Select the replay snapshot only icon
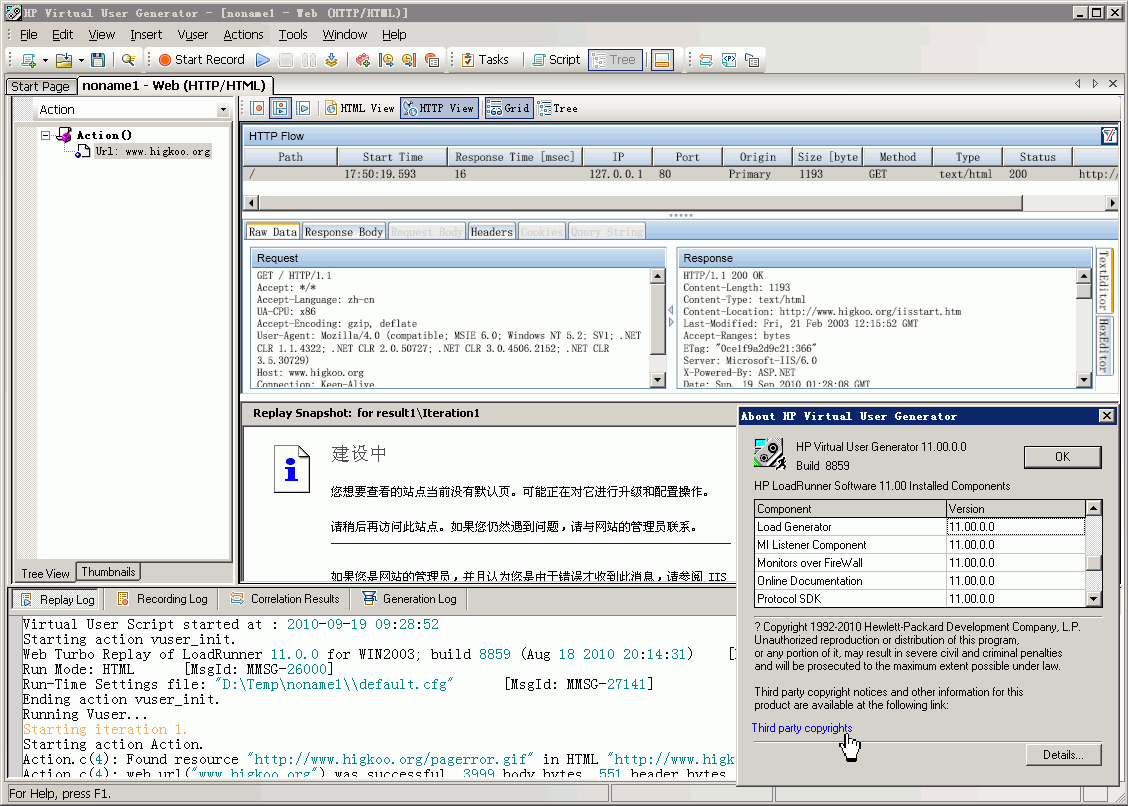Image resolution: width=1128 pixels, height=806 pixels. (304, 108)
